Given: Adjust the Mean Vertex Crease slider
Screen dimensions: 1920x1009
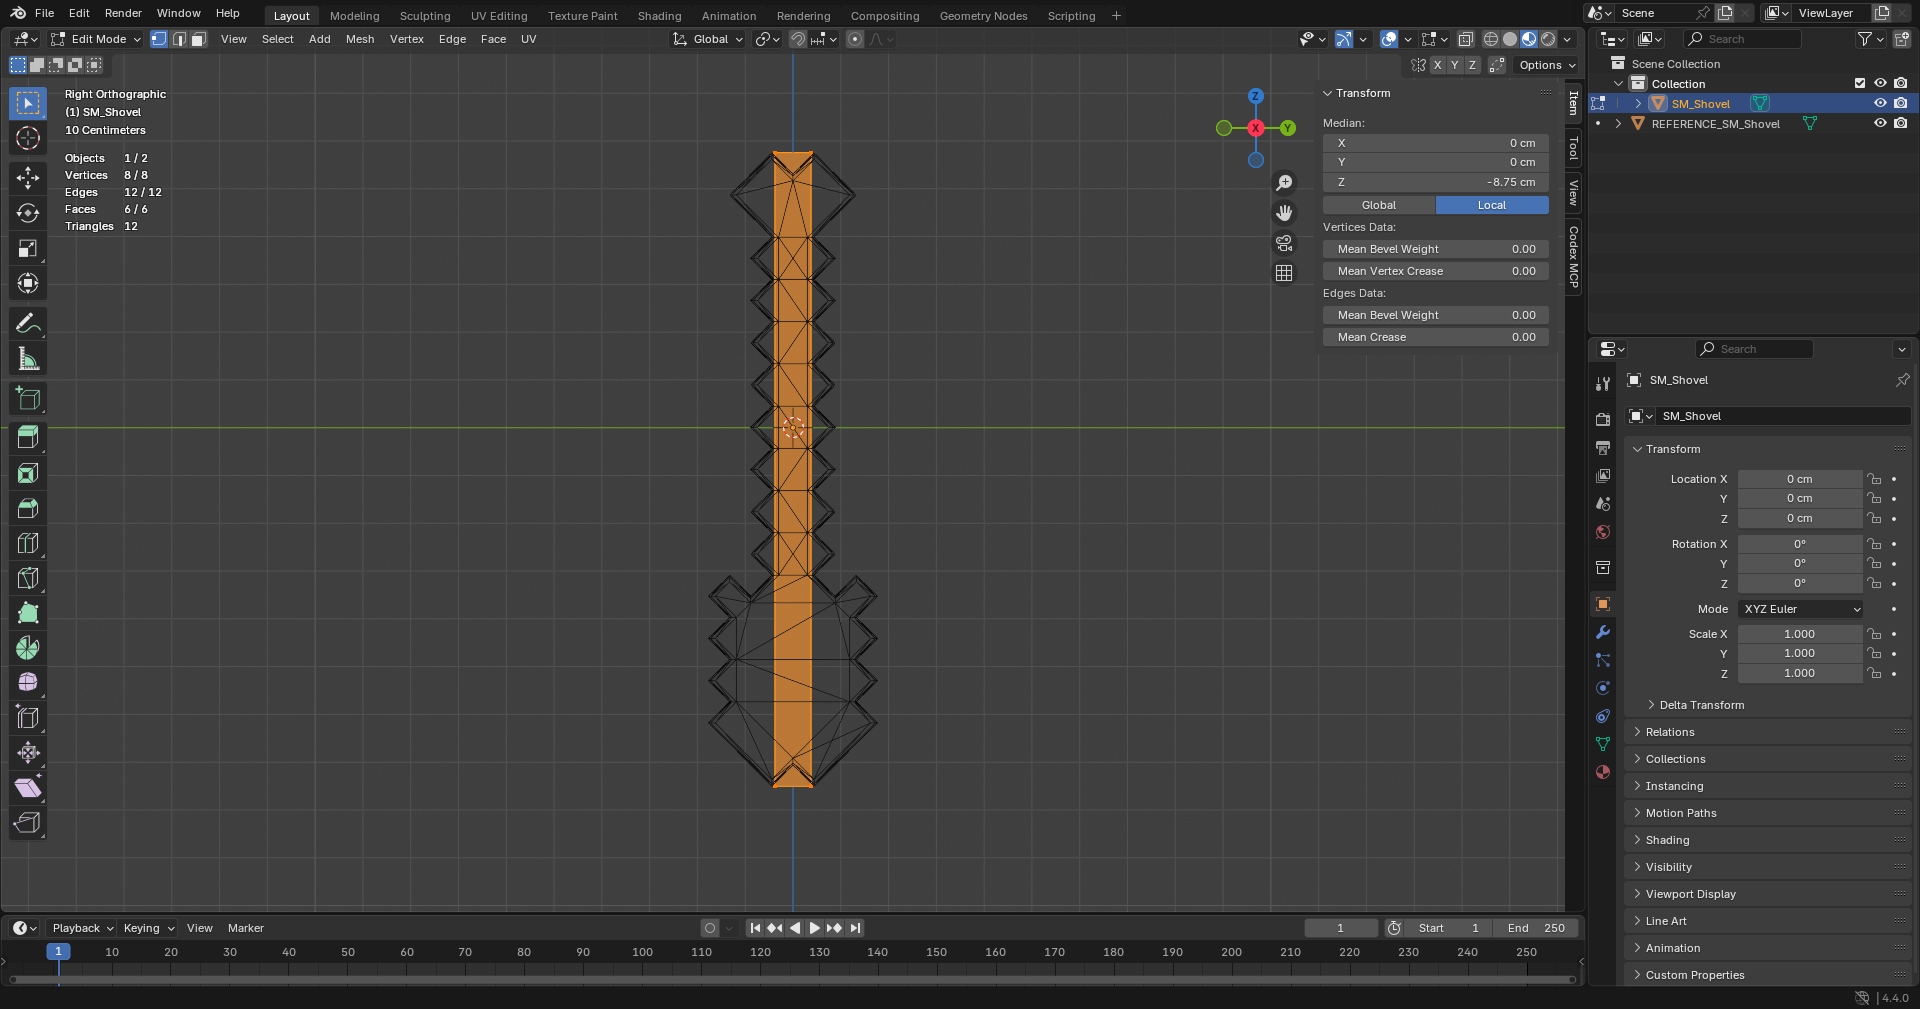Looking at the screenshot, I should pos(1436,271).
